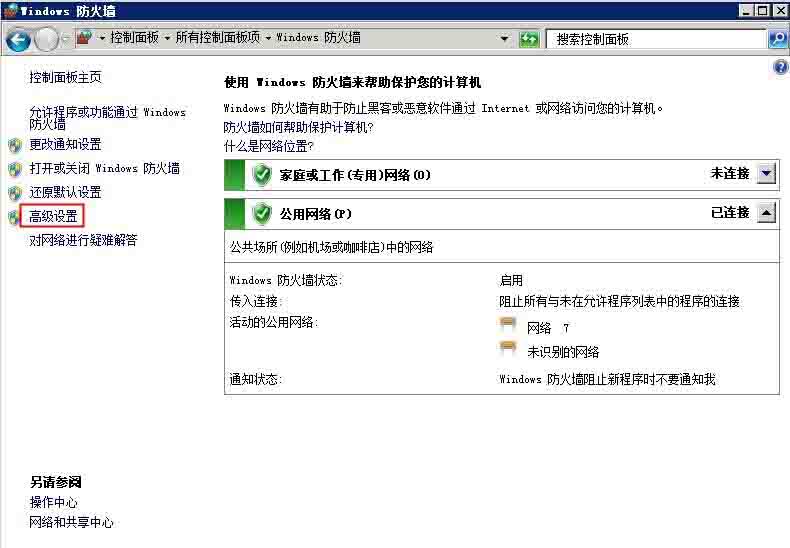This screenshot has height=548, width=790.
Task: Open 打开或关闭 Windows 防火墙 link
Action: [104, 168]
